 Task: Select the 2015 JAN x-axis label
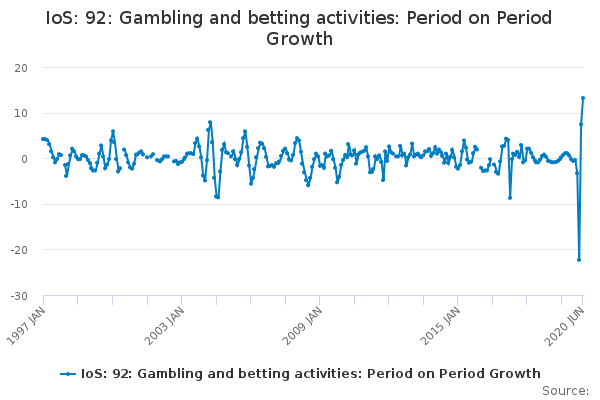coord(442,320)
